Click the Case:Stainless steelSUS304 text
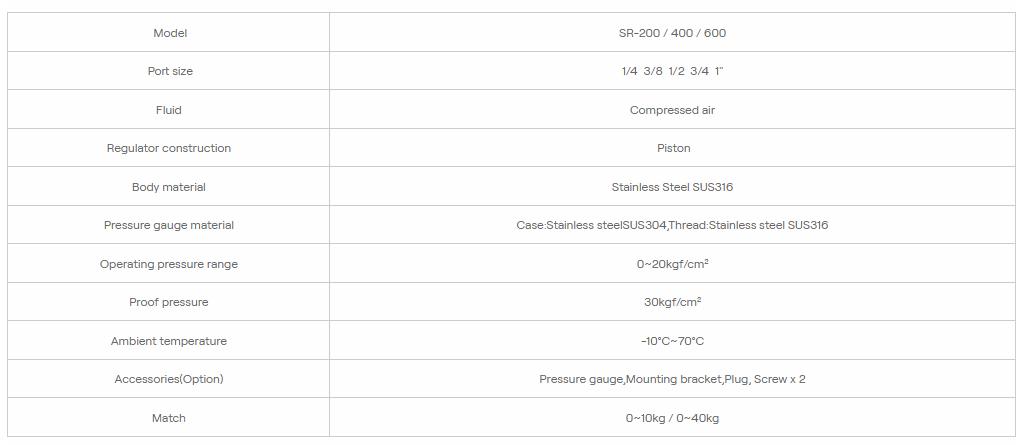The width and height of the screenshot is (1032, 445). point(592,225)
